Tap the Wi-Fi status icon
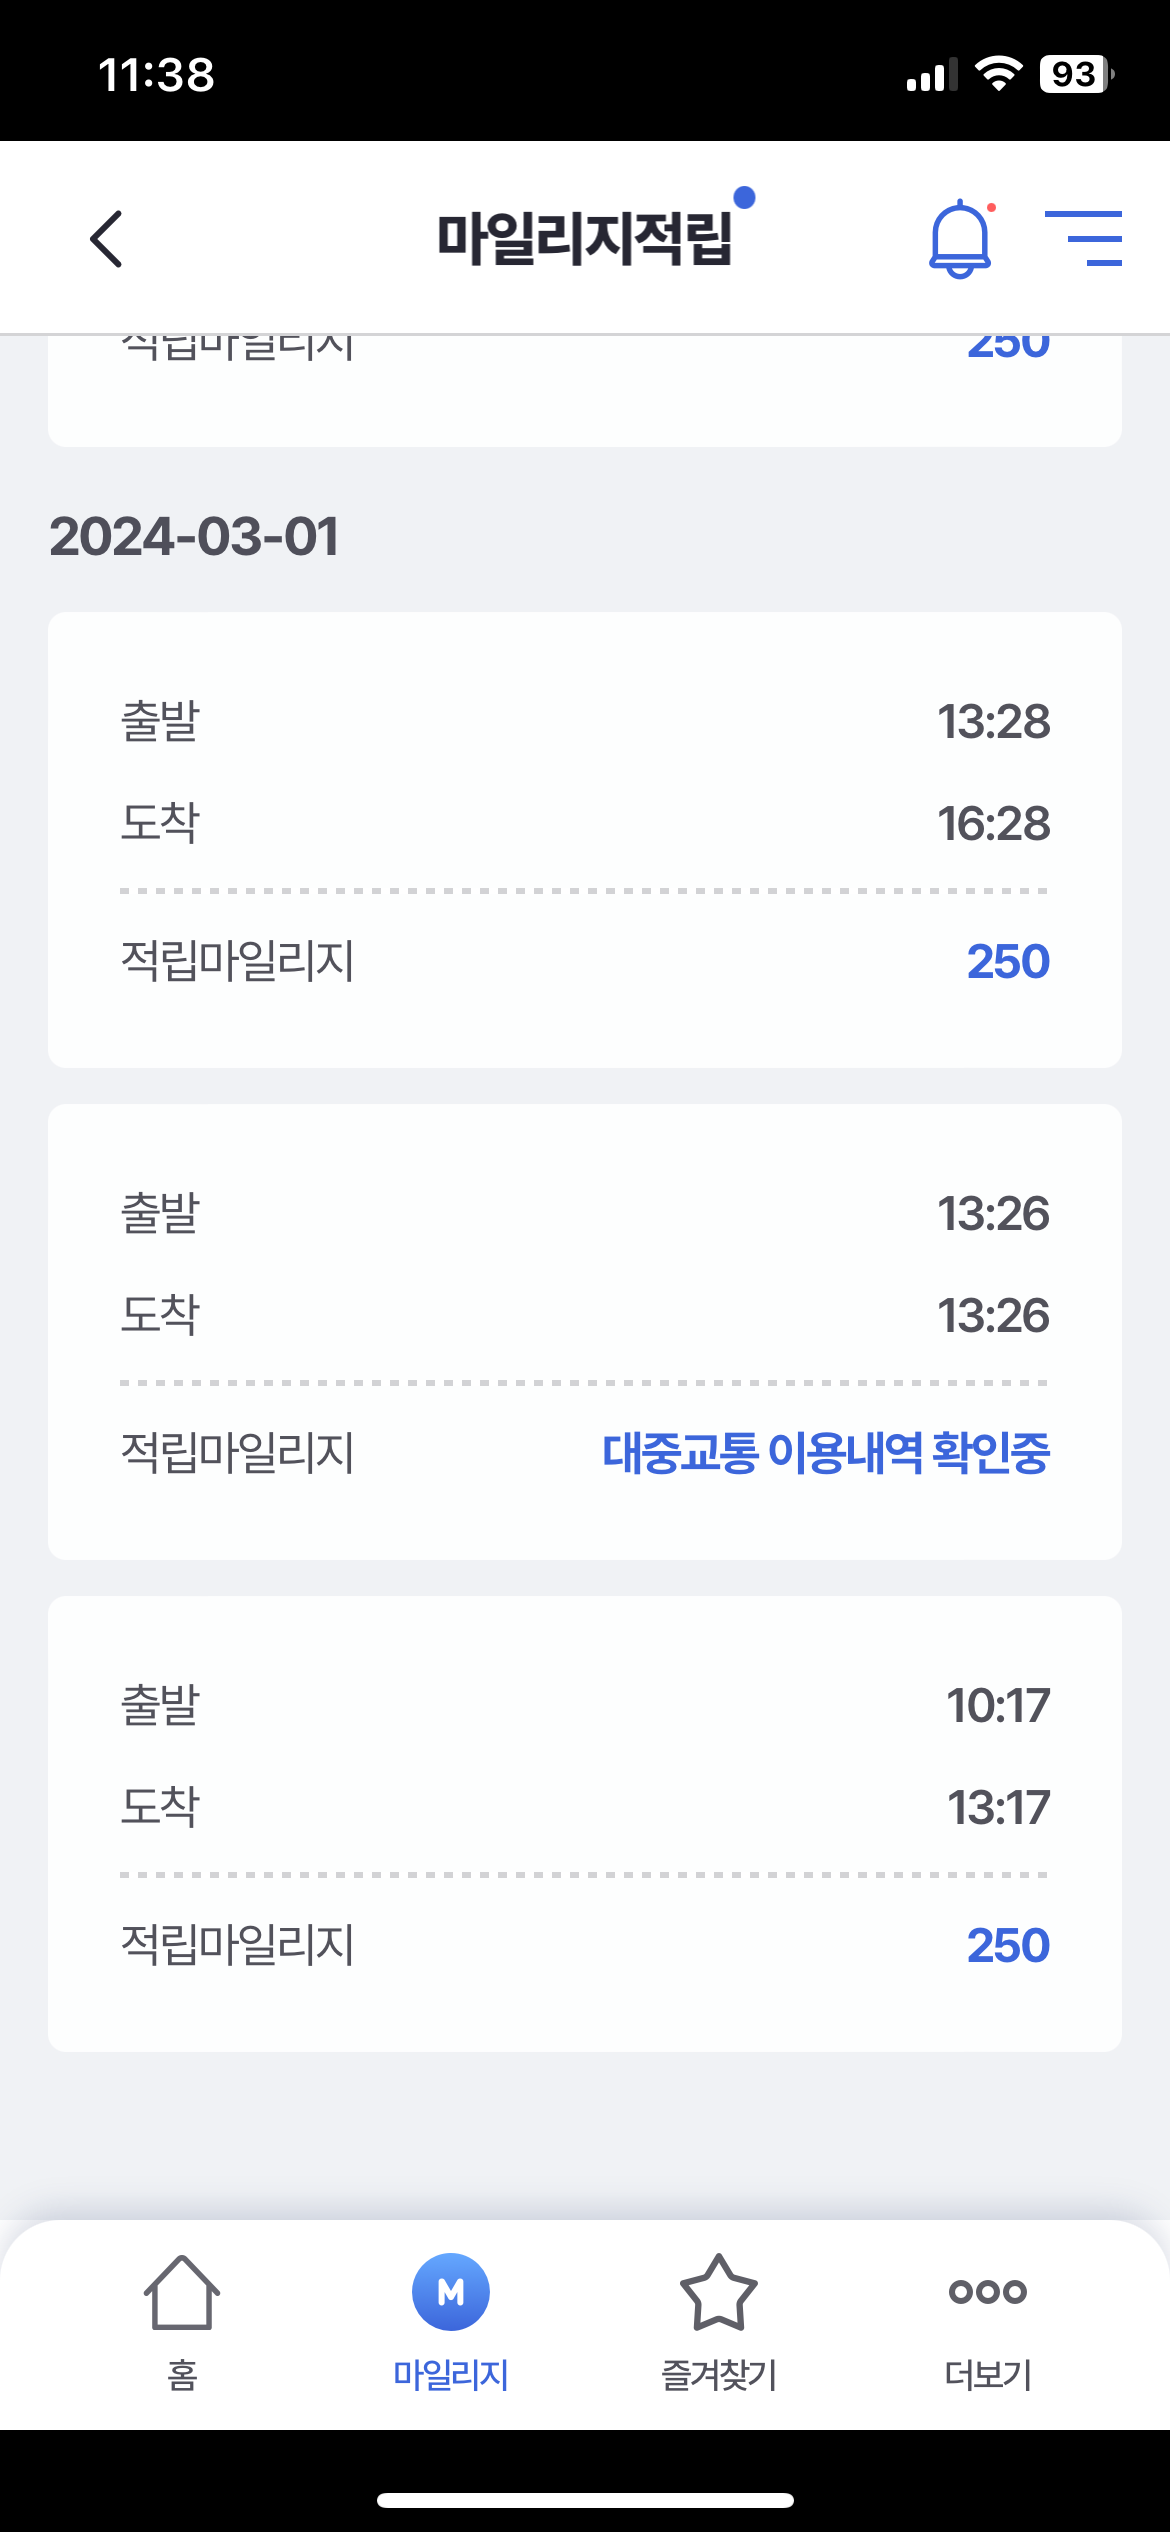The height and width of the screenshot is (2532, 1170). pos(997,74)
